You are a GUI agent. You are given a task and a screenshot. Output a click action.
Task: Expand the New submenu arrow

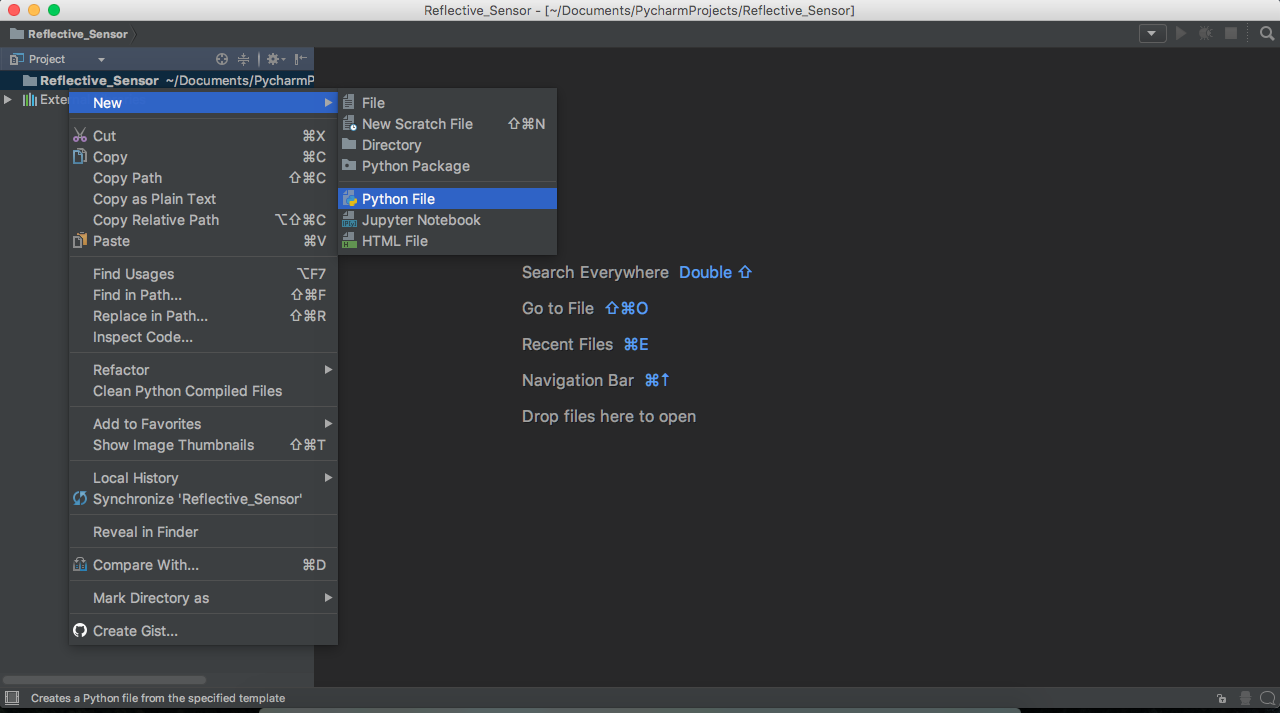(328, 103)
